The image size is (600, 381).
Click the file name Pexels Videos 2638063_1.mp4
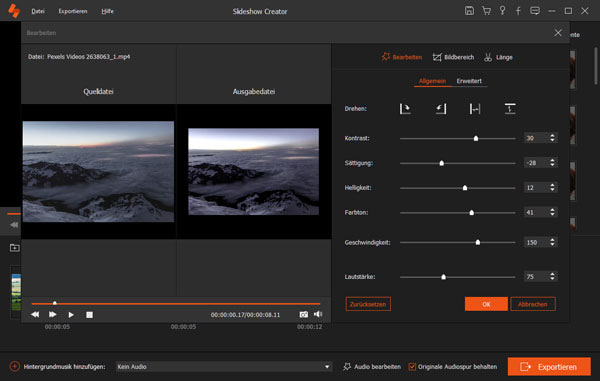point(88,57)
